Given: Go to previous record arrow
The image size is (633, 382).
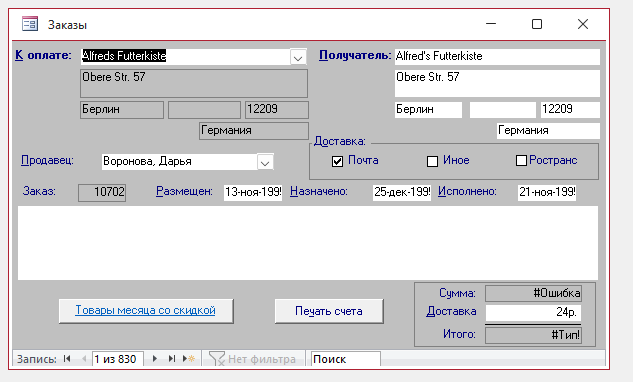Looking at the screenshot, I should (84, 359).
